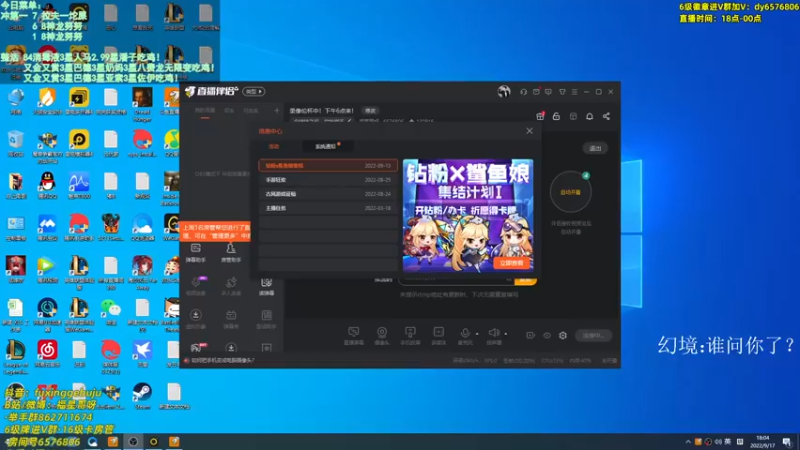Screen dimensions: 800x450
Task: Click the 修改 button beside the stream title
Action: 370,111
